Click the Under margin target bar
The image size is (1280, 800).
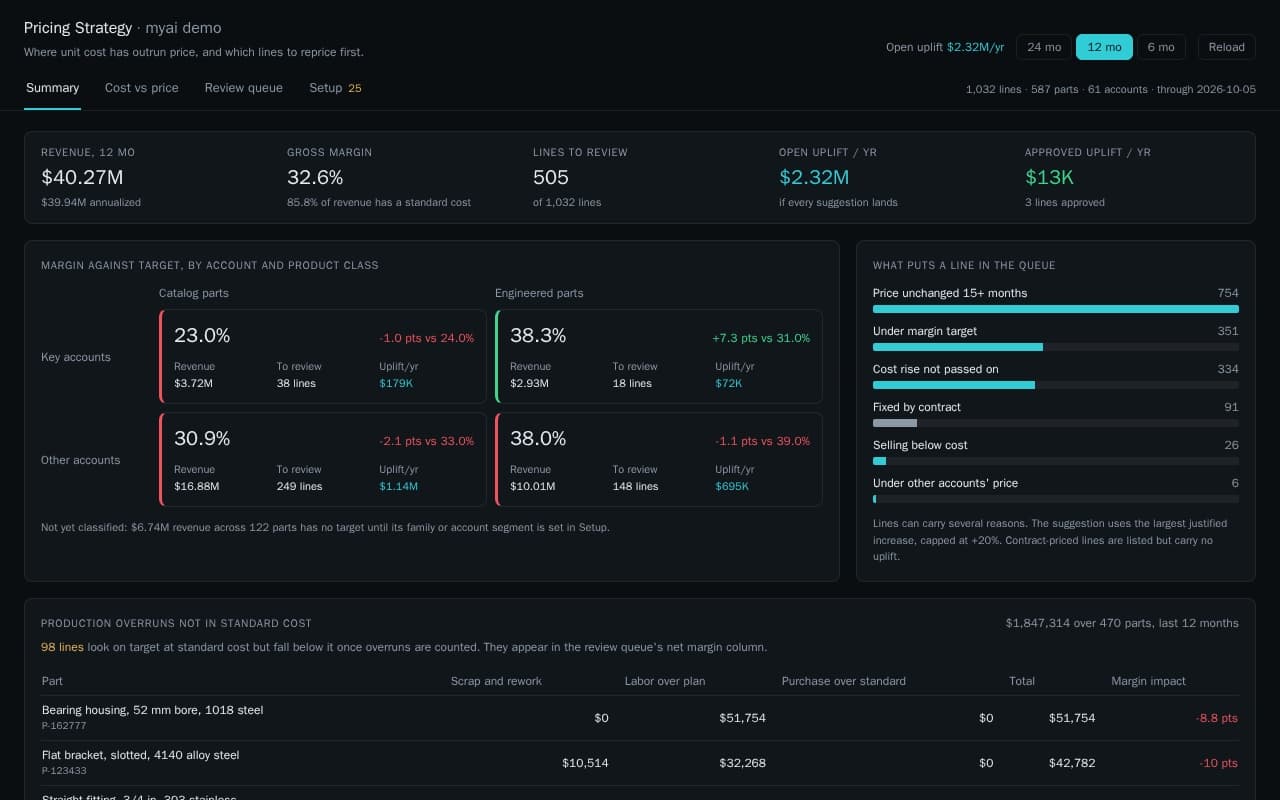pyautogui.click(x=1056, y=347)
